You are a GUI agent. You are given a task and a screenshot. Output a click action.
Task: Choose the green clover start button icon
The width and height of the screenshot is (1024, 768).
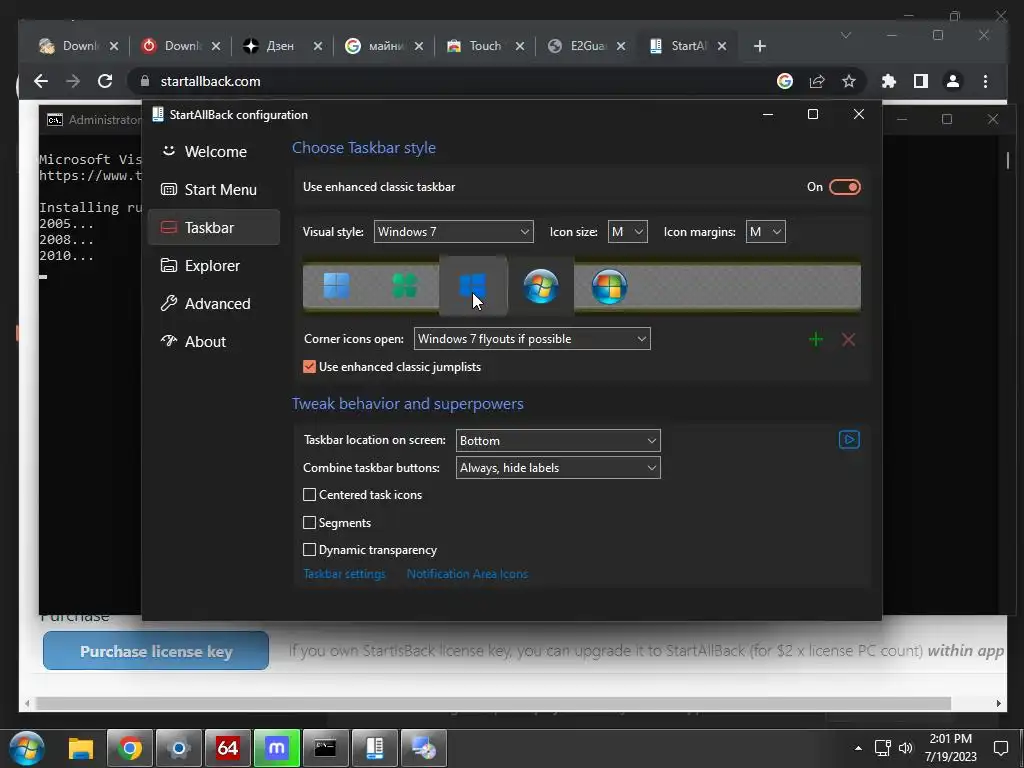pos(405,286)
